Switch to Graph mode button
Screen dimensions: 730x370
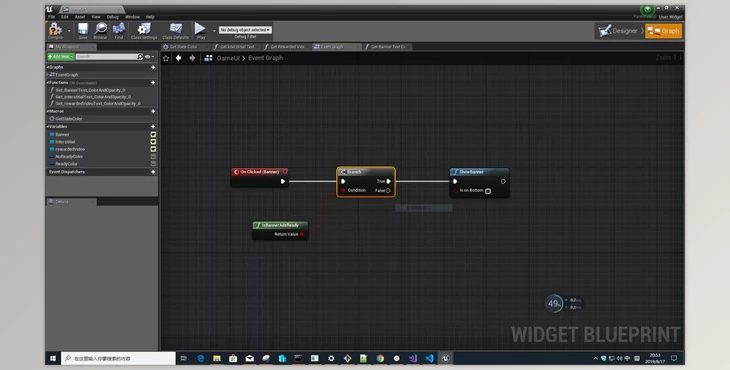663,31
